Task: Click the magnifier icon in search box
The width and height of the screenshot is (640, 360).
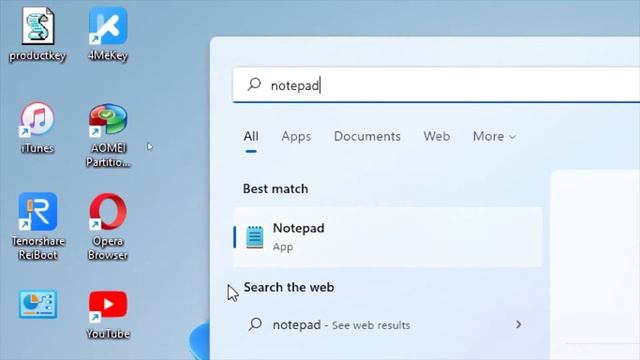Action: pyautogui.click(x=254, y=84)
